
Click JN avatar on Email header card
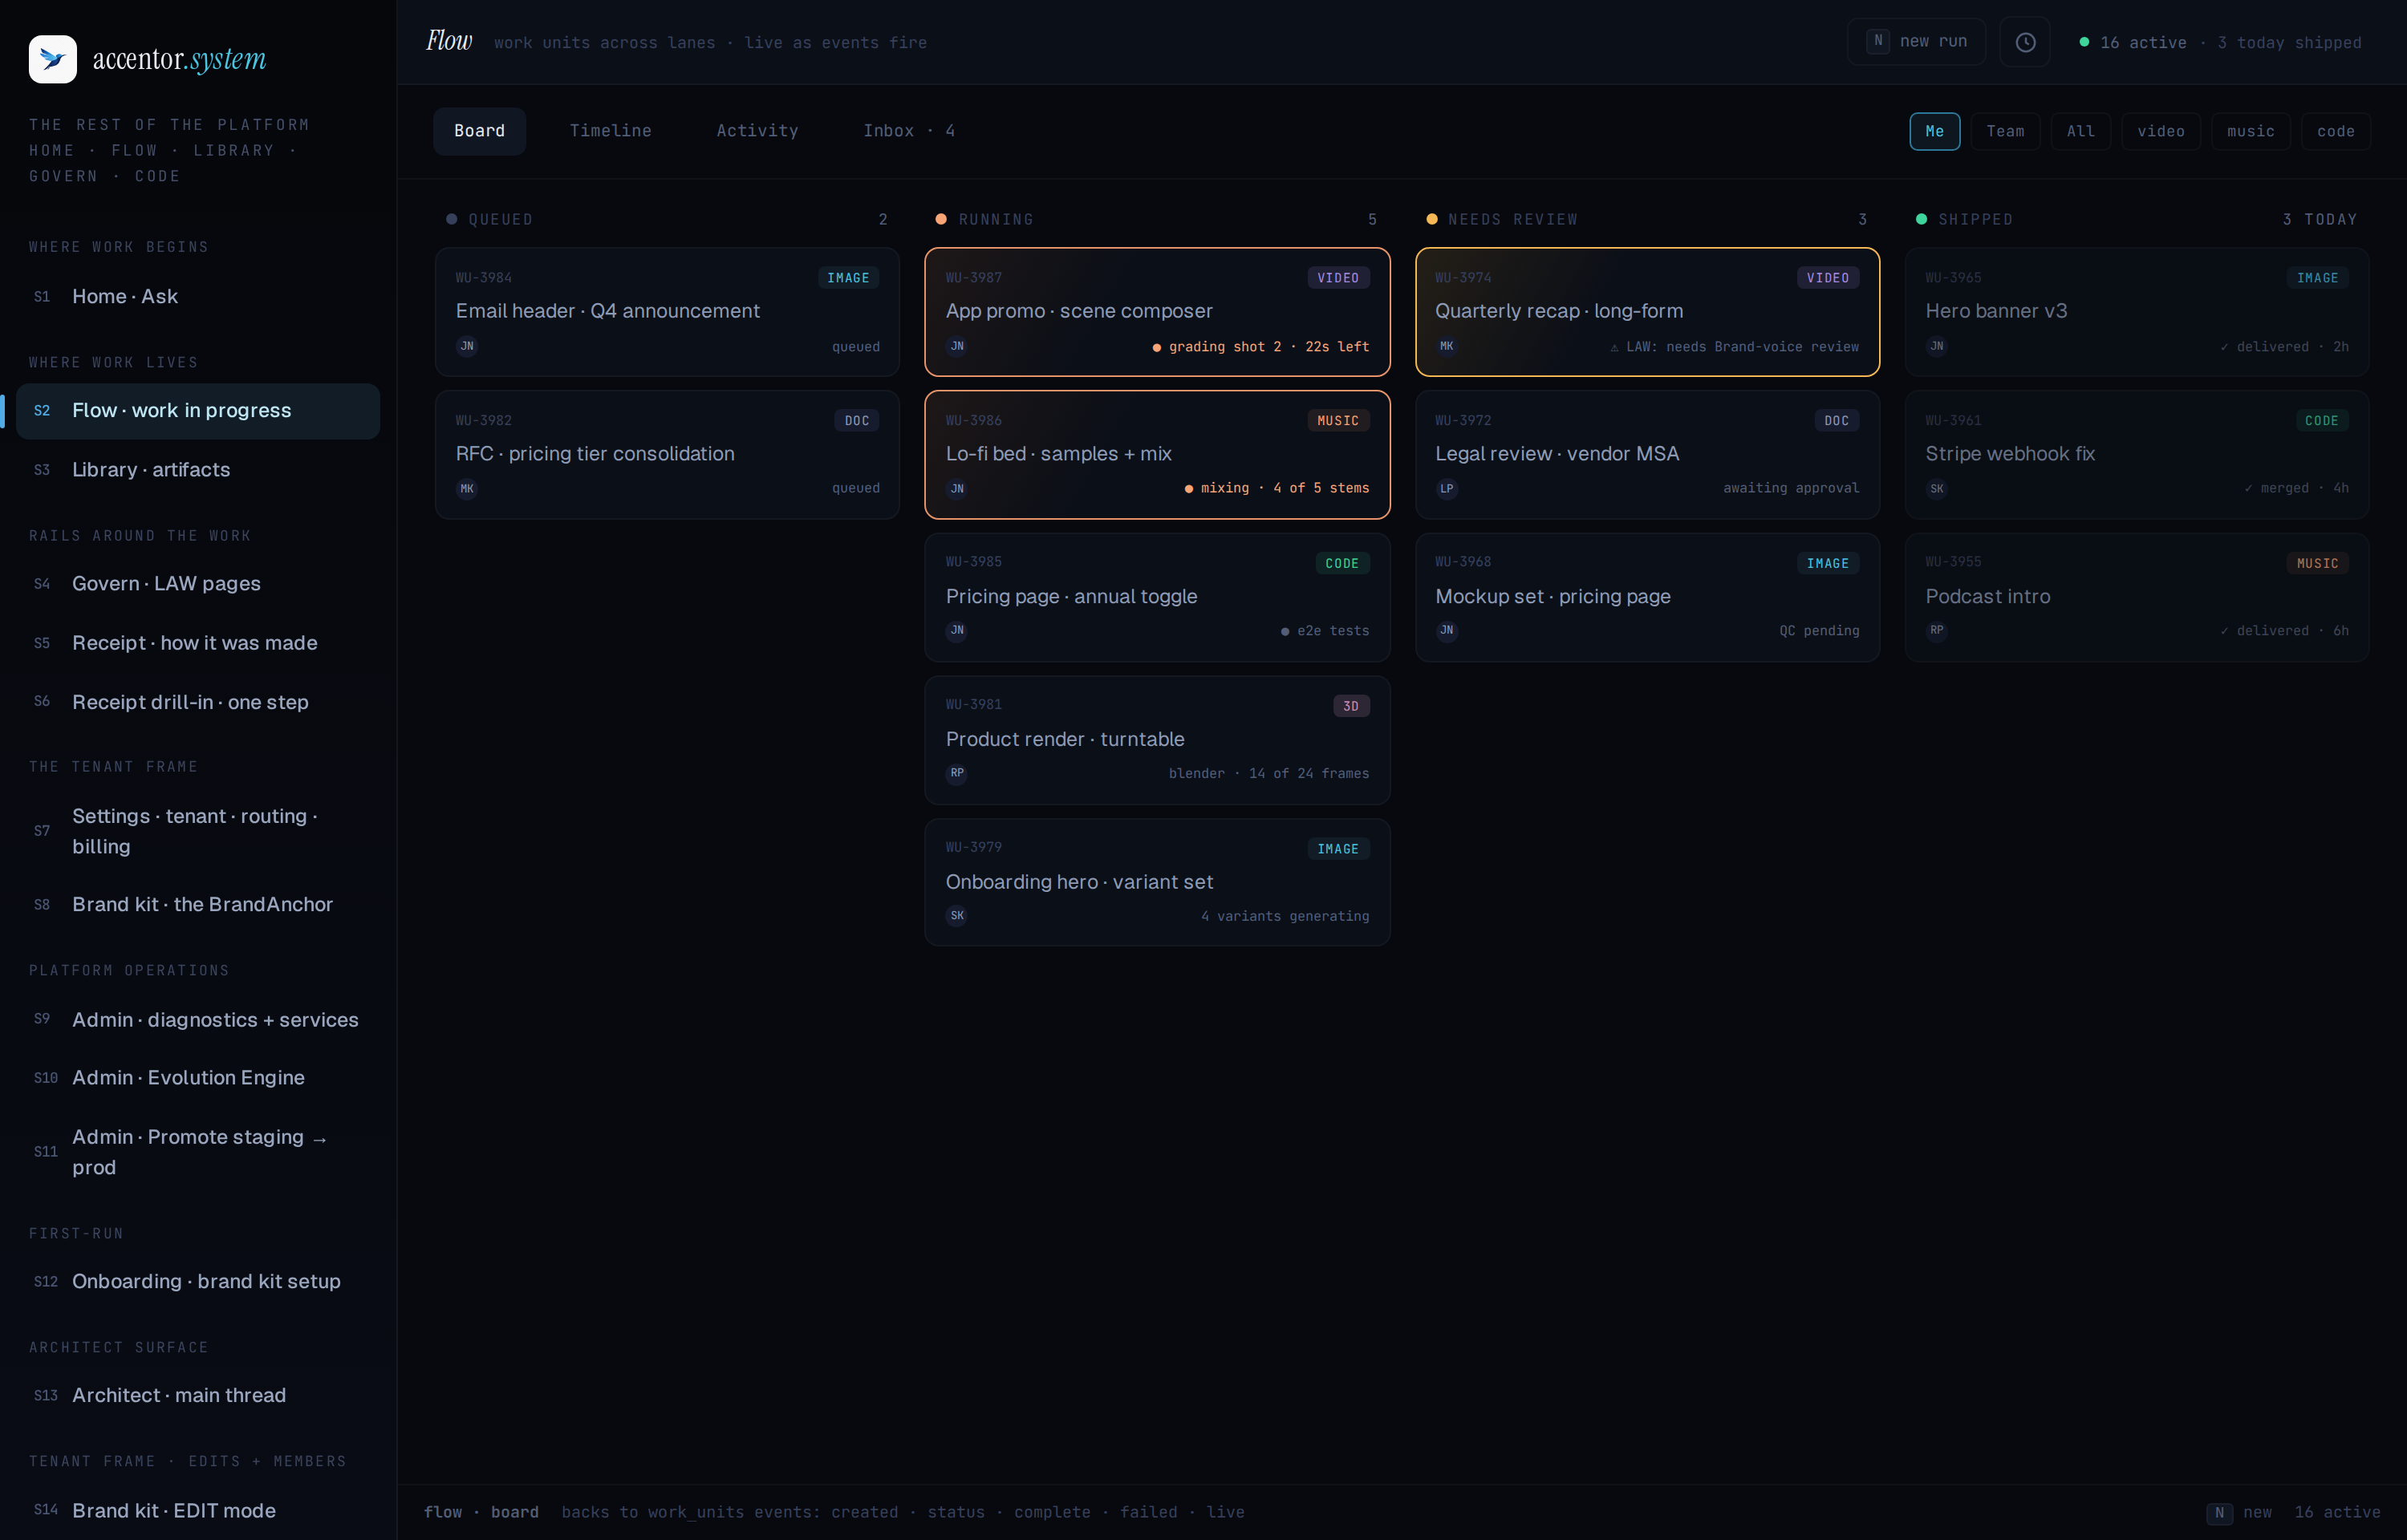(x=467, y=346)
